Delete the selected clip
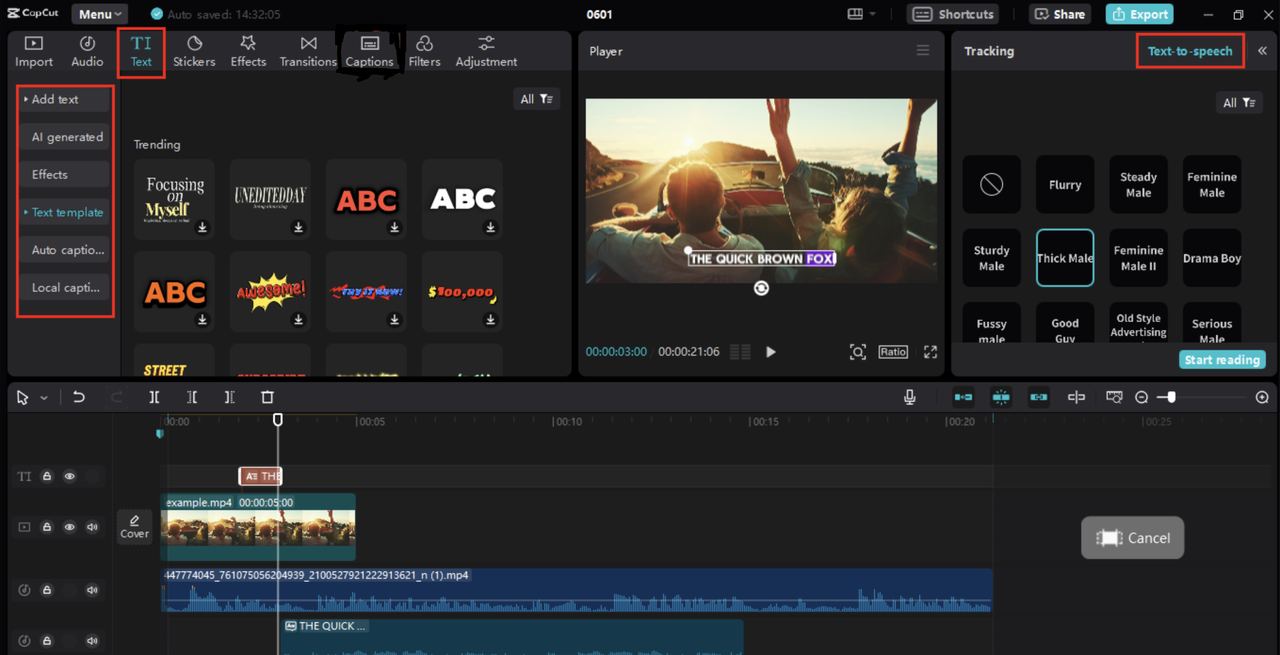This screenshot has height=655, width=1280. (267, 397)
